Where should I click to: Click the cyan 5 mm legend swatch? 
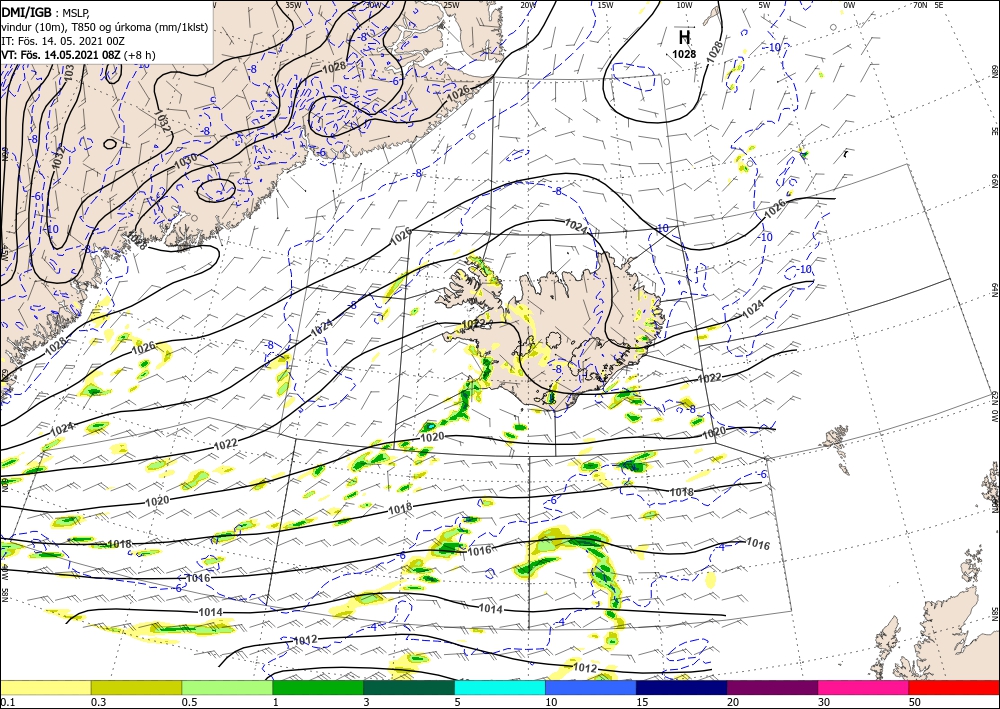500,687
